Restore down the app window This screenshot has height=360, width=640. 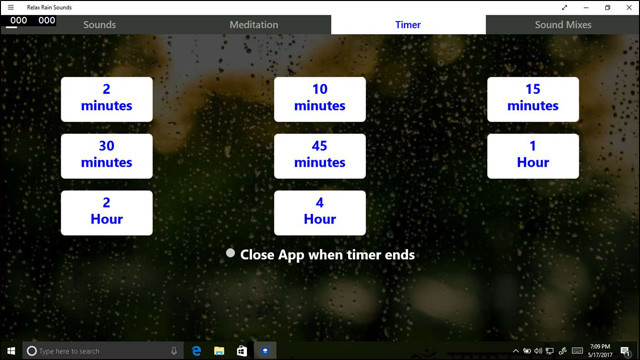point(607,7)
